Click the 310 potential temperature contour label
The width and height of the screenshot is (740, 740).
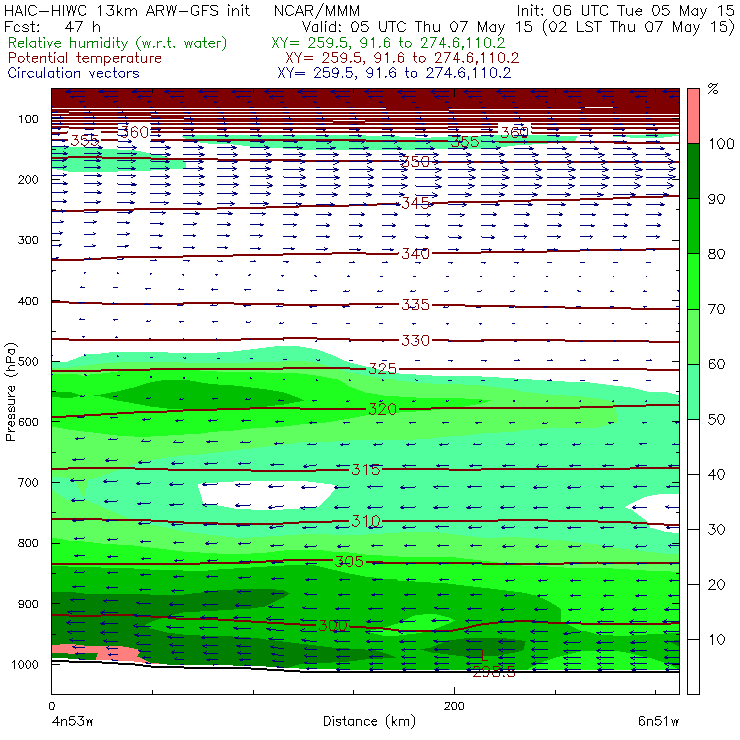pyautogui.click(x=366, y=521)
